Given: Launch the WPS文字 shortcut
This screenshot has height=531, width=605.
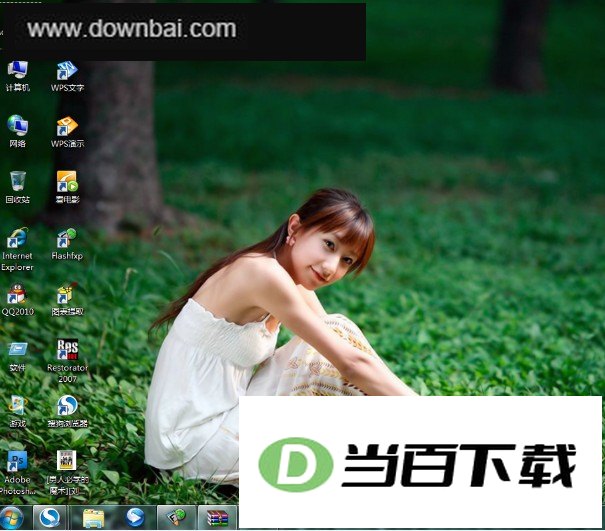Looking at the screenshot, I should click(67, 76).
